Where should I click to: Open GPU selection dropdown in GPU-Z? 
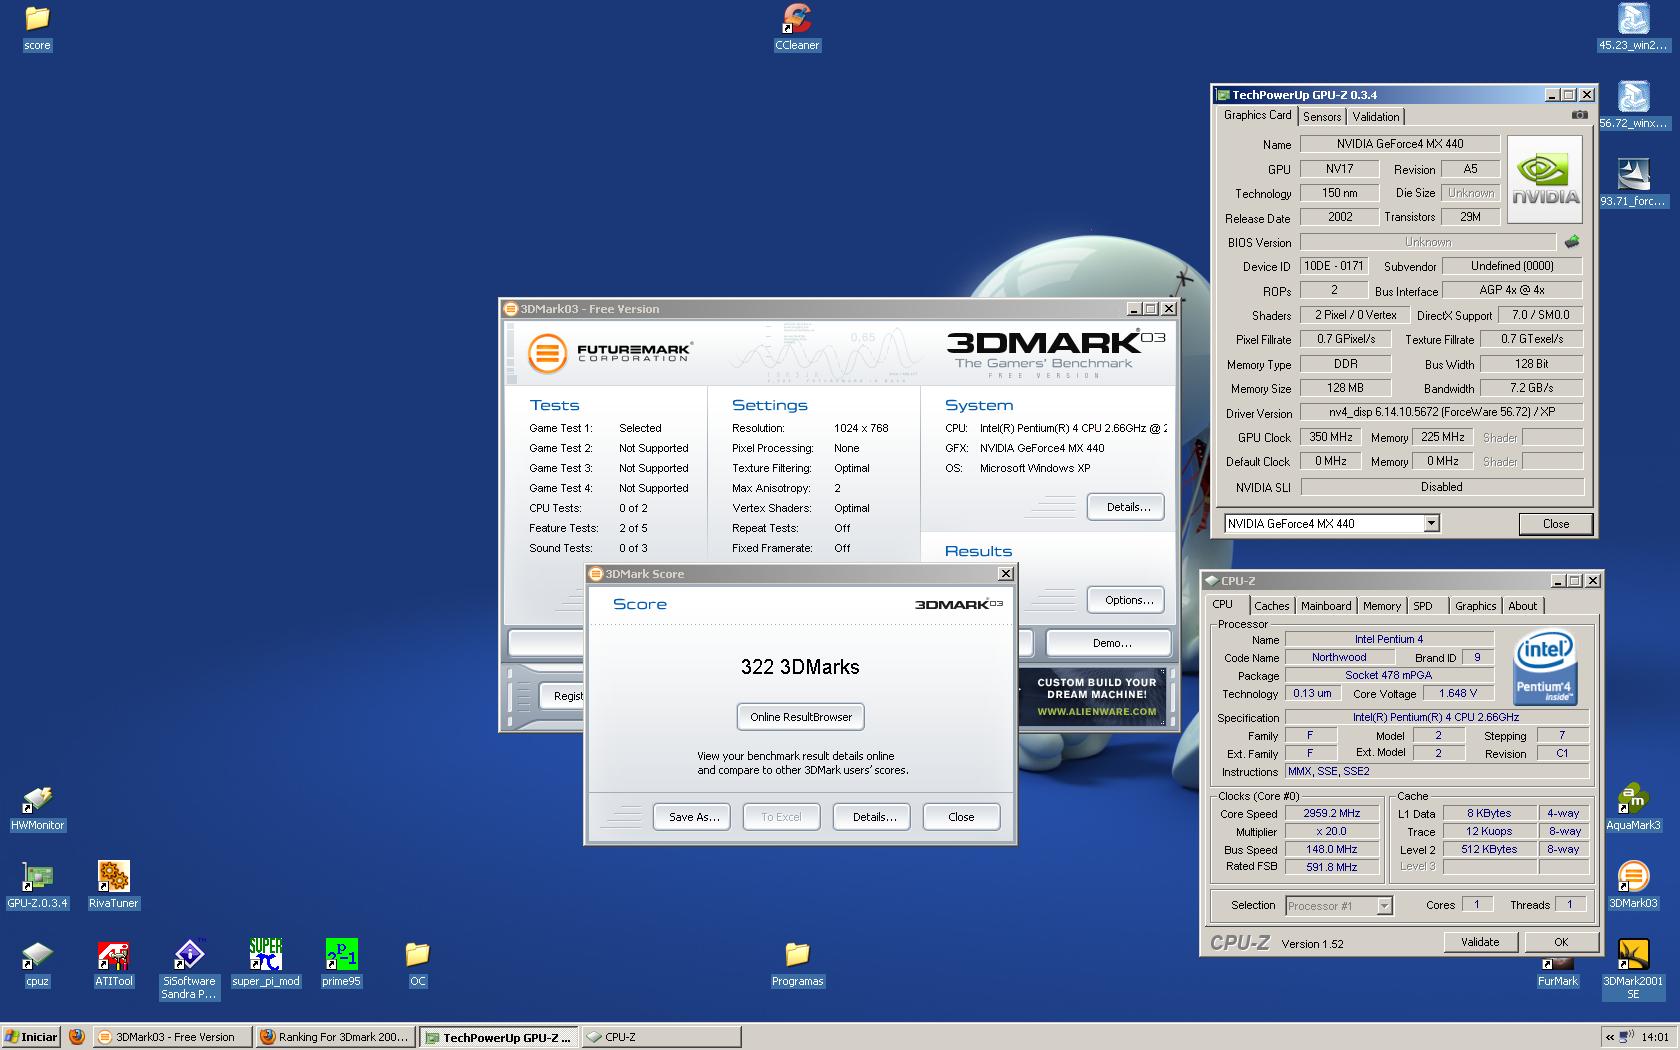tap(1431, 523)
